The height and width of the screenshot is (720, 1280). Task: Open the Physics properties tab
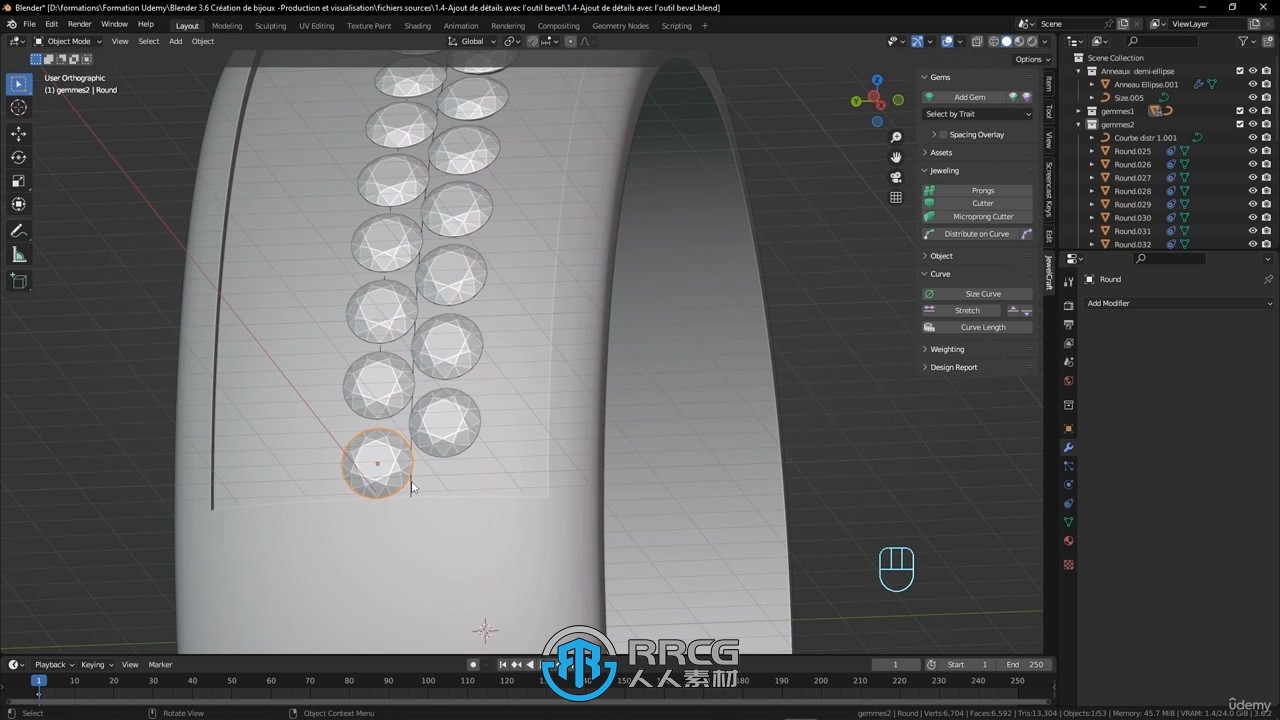click(1068, 485)
